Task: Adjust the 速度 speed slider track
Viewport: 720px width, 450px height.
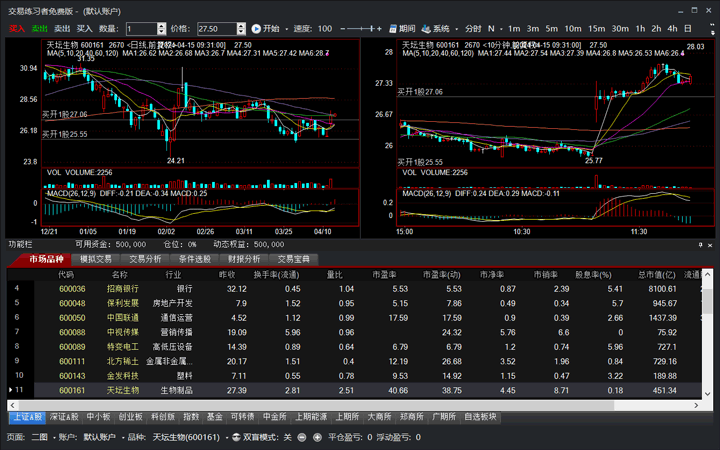Action: click(x=362, y=29)
